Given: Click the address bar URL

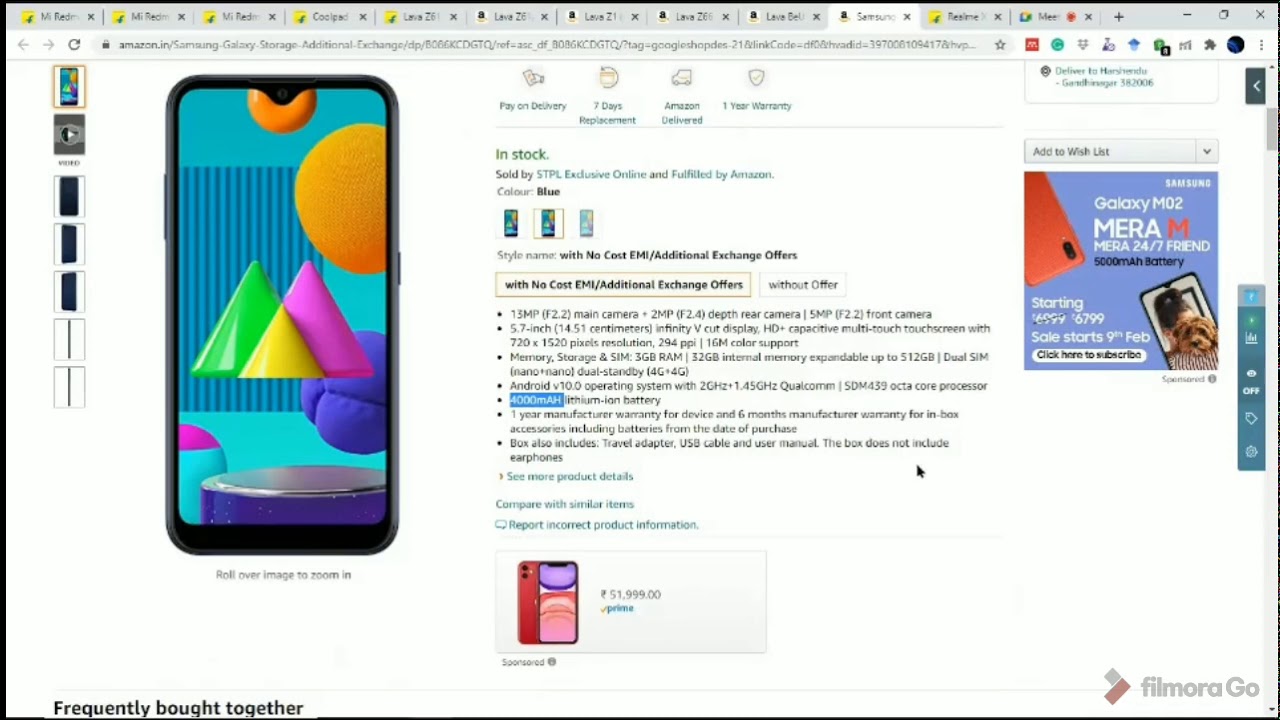Looking at the screenshot, I should [x=546, y=45].
